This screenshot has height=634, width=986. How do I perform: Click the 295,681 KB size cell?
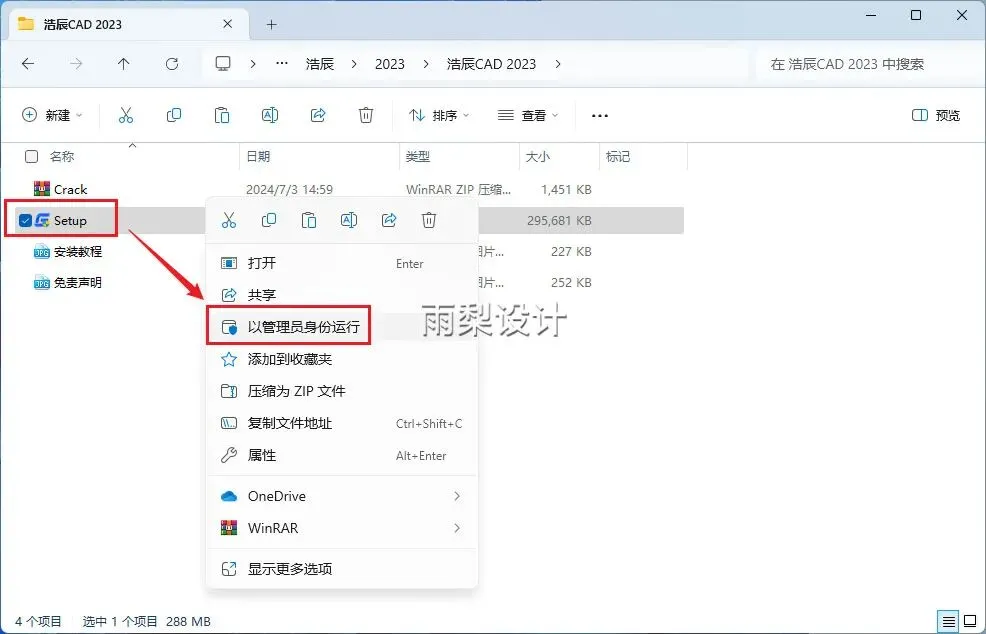pos(560,221)
